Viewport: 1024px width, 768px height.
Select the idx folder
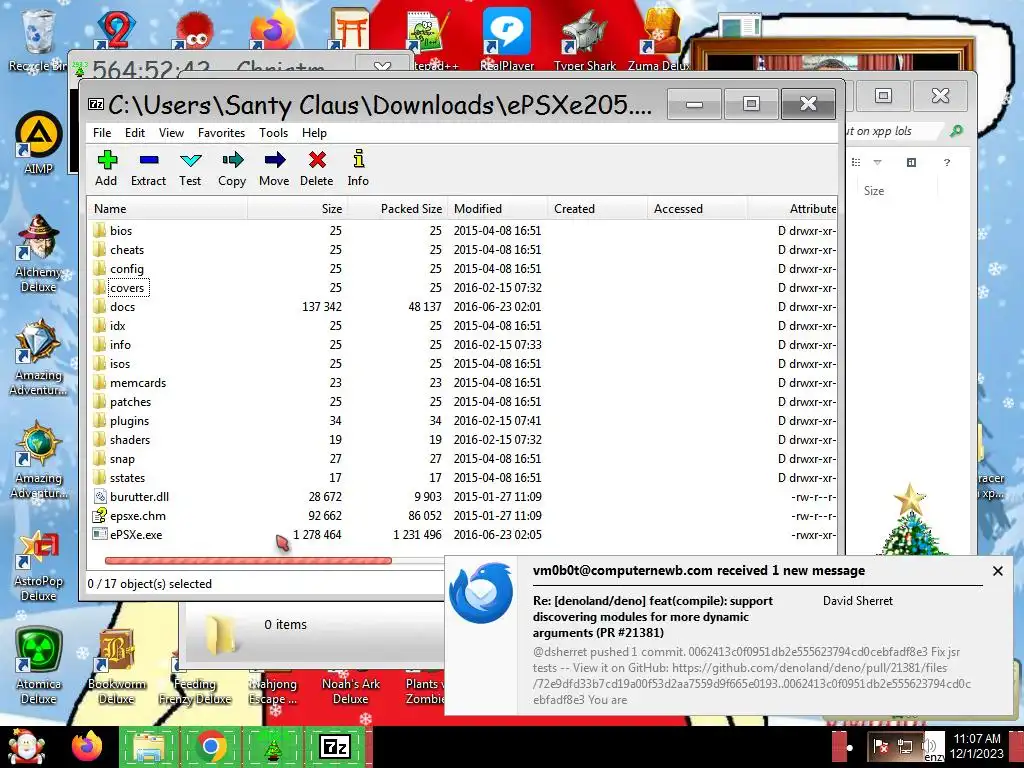point(118,325)
